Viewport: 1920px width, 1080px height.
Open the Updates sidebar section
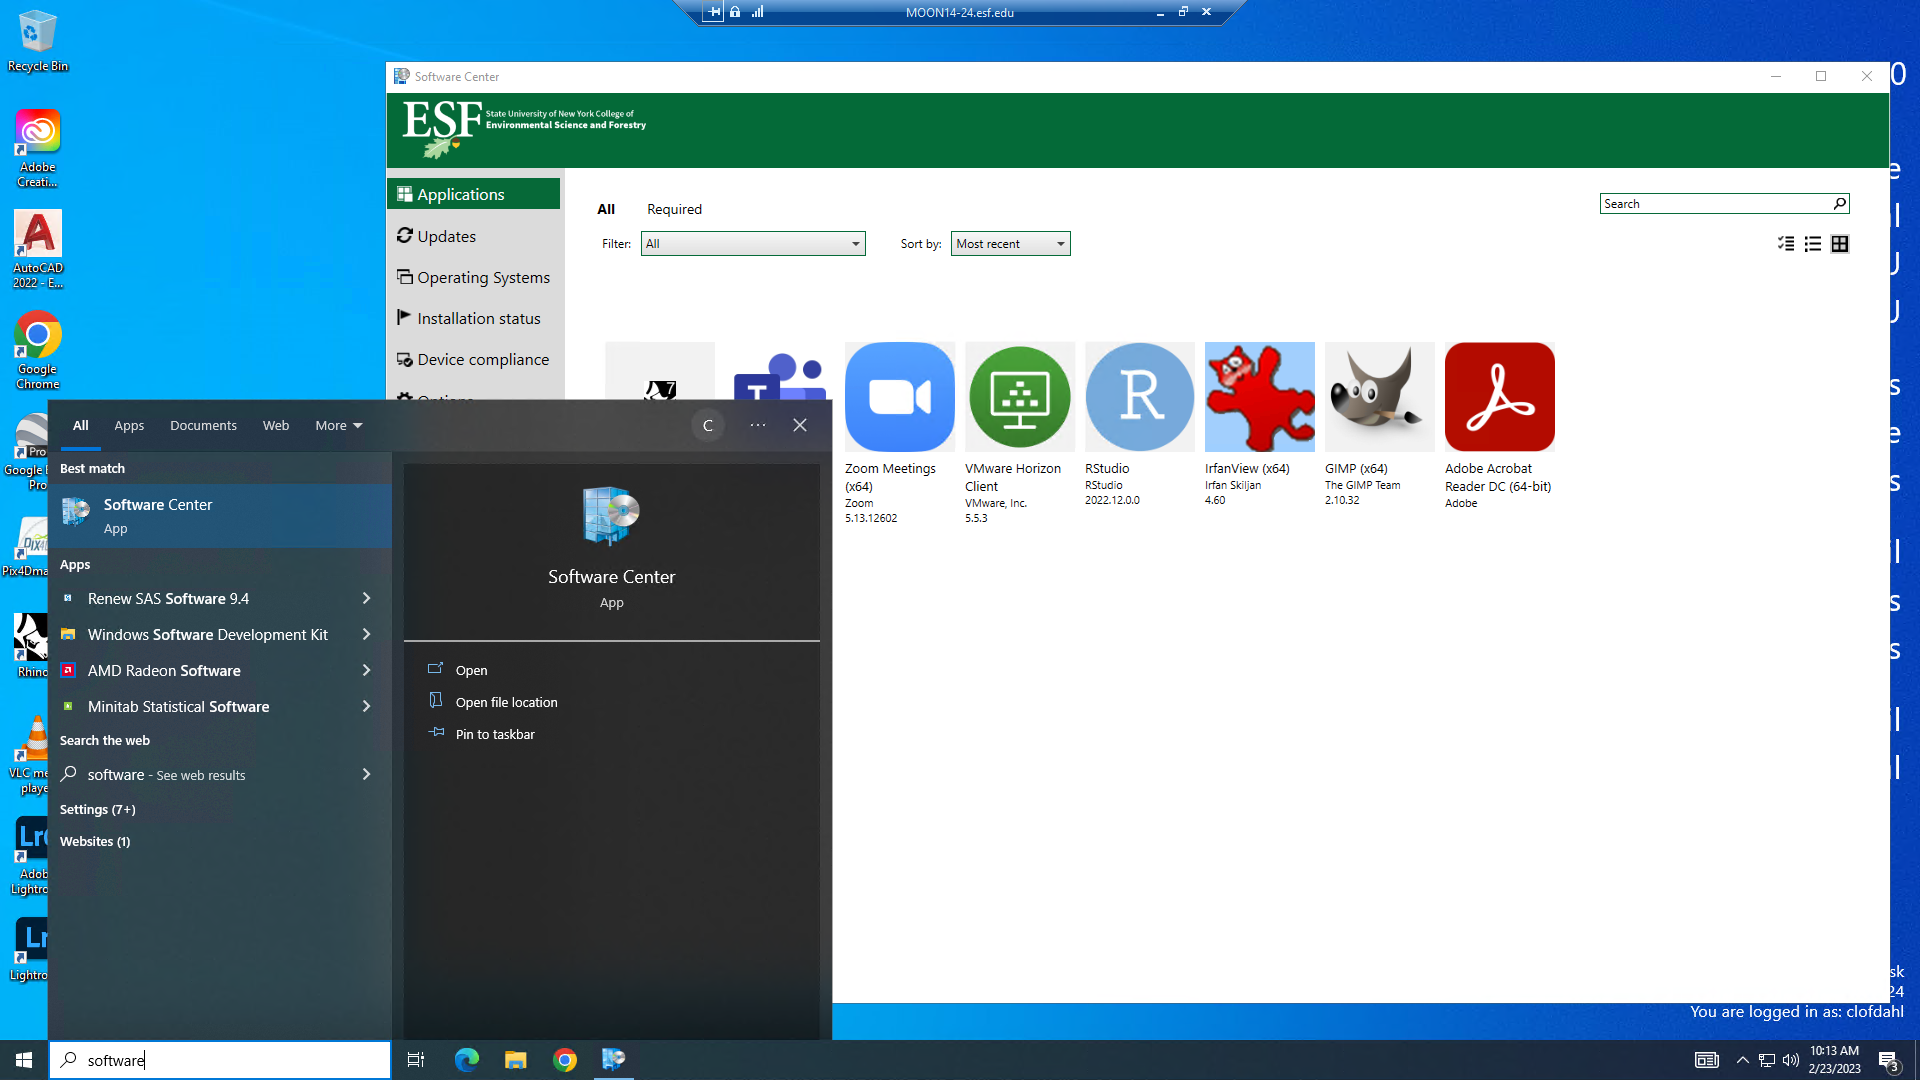(474, 236)
